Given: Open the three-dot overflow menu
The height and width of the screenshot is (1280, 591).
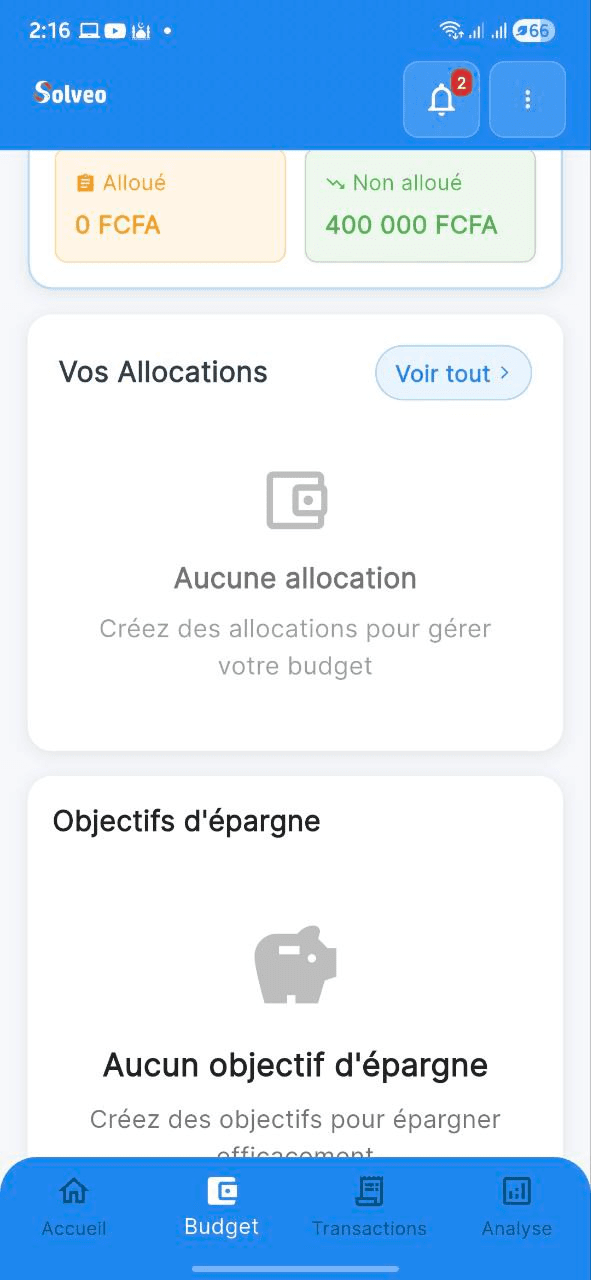Looking at the screenshot, I should click(x=527, y=99).
